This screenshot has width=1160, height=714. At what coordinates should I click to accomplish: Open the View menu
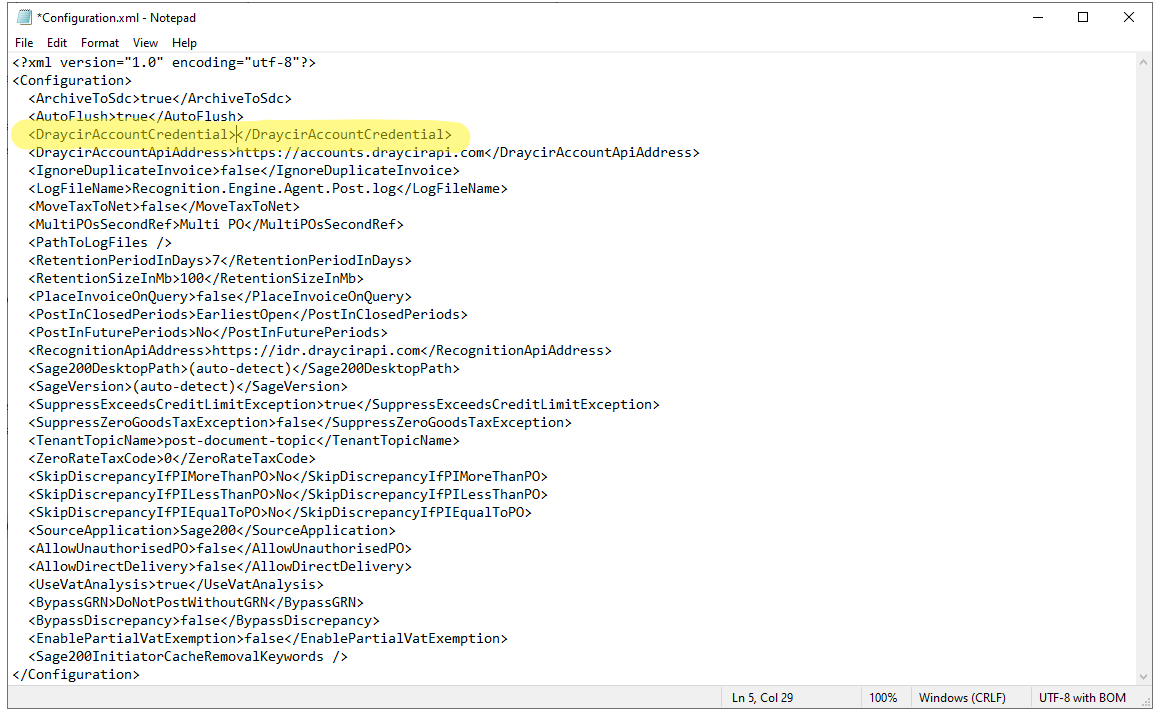[145, 43]
